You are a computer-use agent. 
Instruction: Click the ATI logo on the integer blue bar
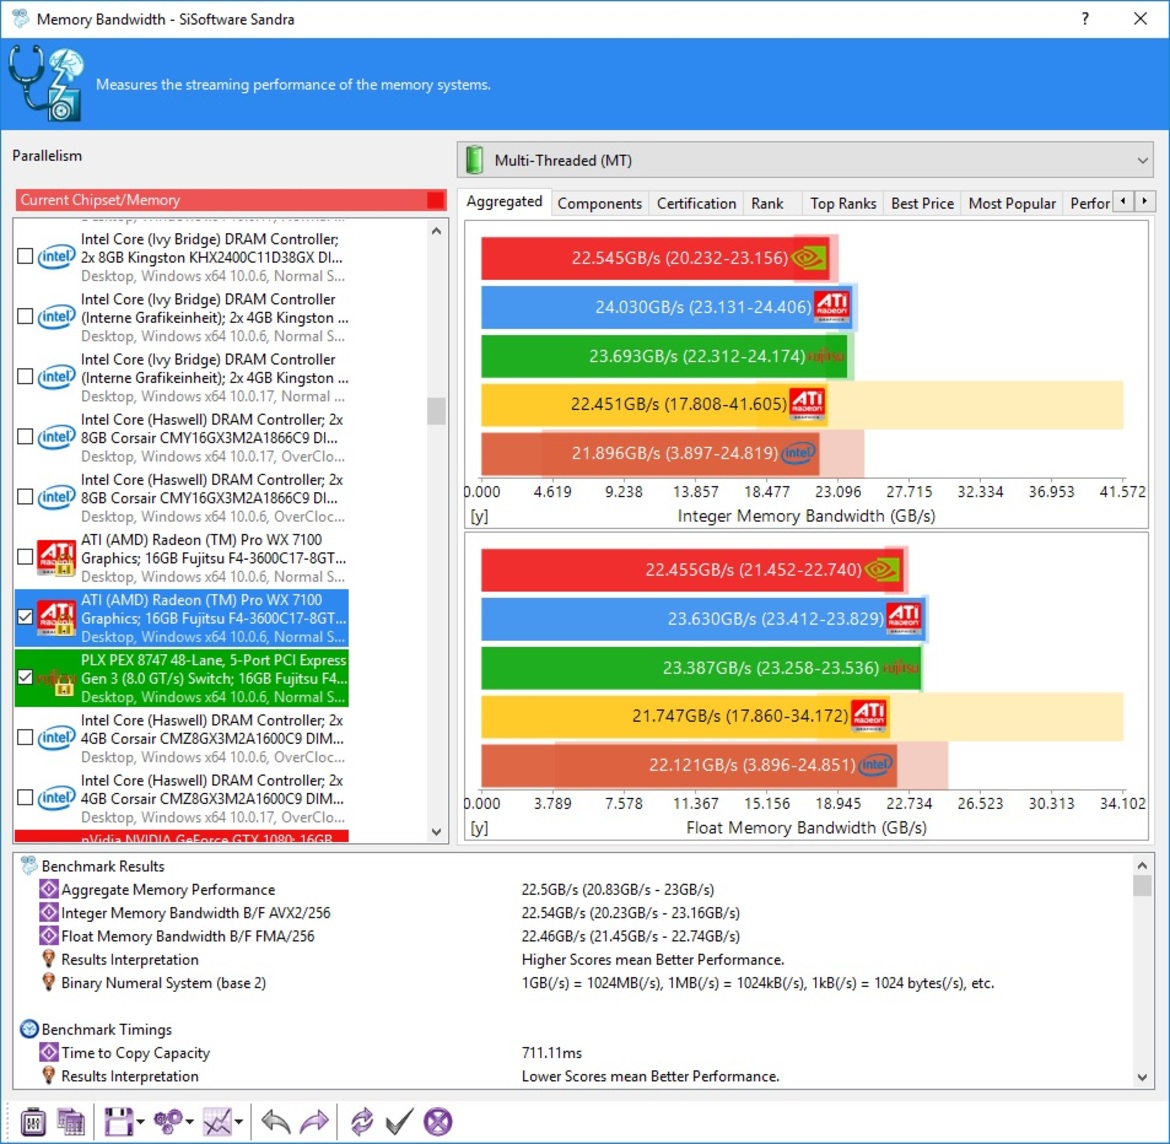click(831, 307)
